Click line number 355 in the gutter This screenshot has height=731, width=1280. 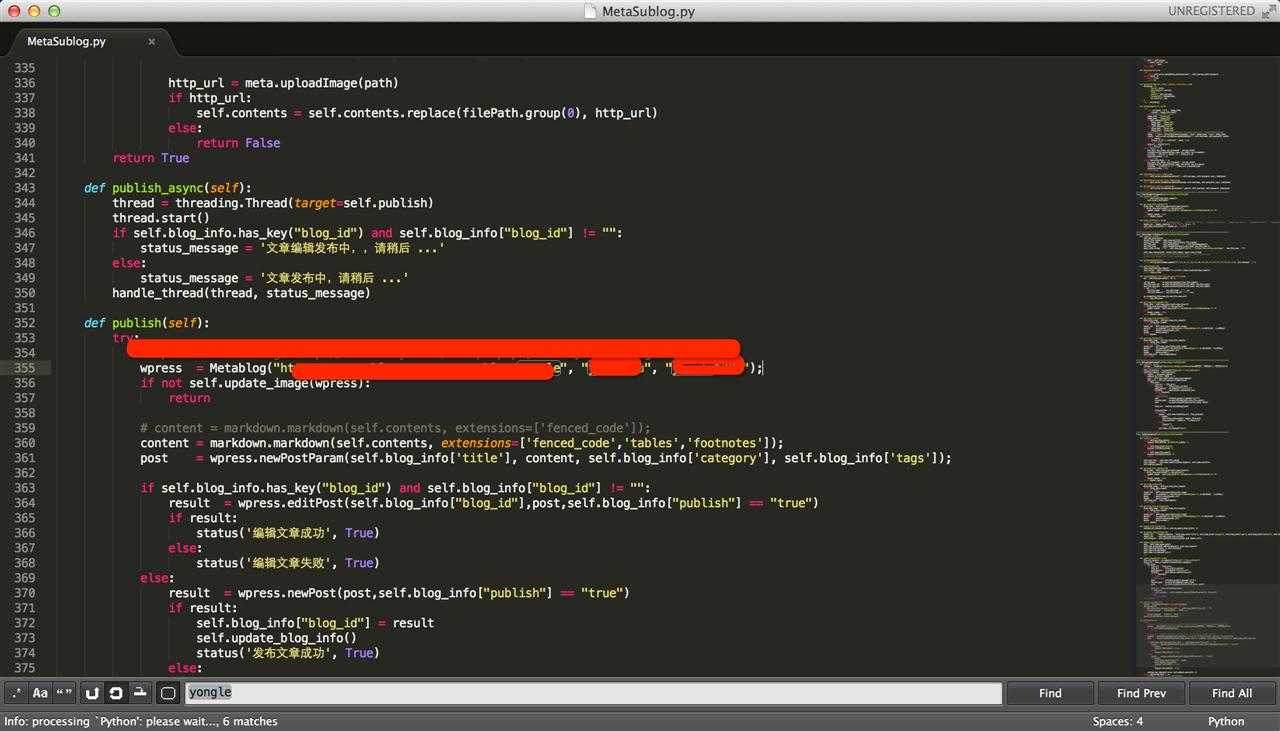click(x=24, y=368)
